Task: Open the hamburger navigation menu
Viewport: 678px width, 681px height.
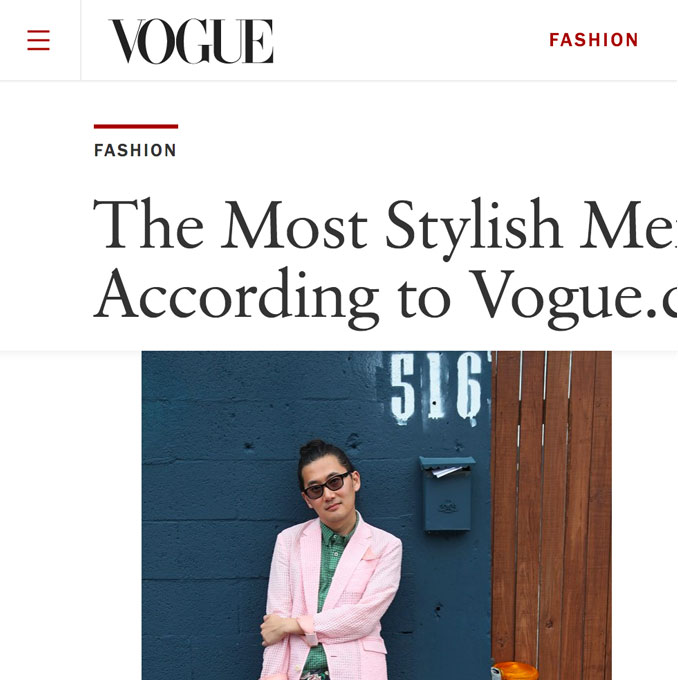Action: click(x=39, y=40)
